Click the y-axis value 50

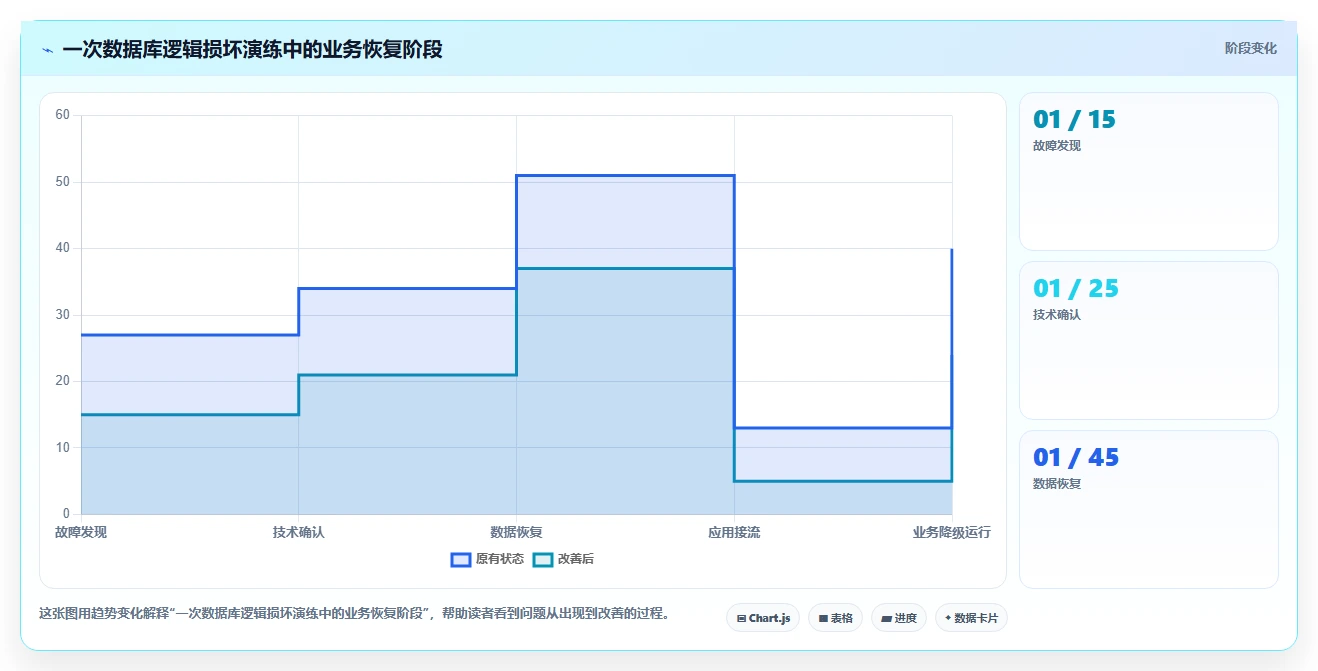tap(62, 182)
